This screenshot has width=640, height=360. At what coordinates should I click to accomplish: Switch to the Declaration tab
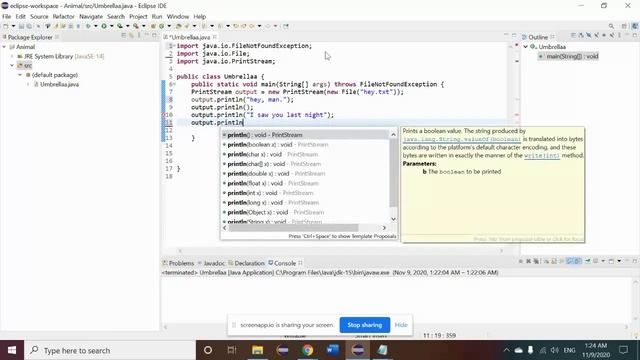coord(247,263)
